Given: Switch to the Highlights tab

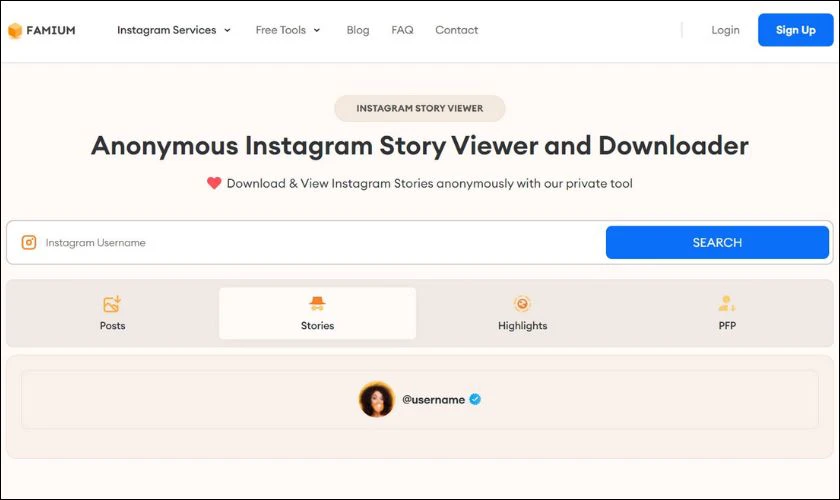Looking at the screenshot, I should tap(522, 314).
